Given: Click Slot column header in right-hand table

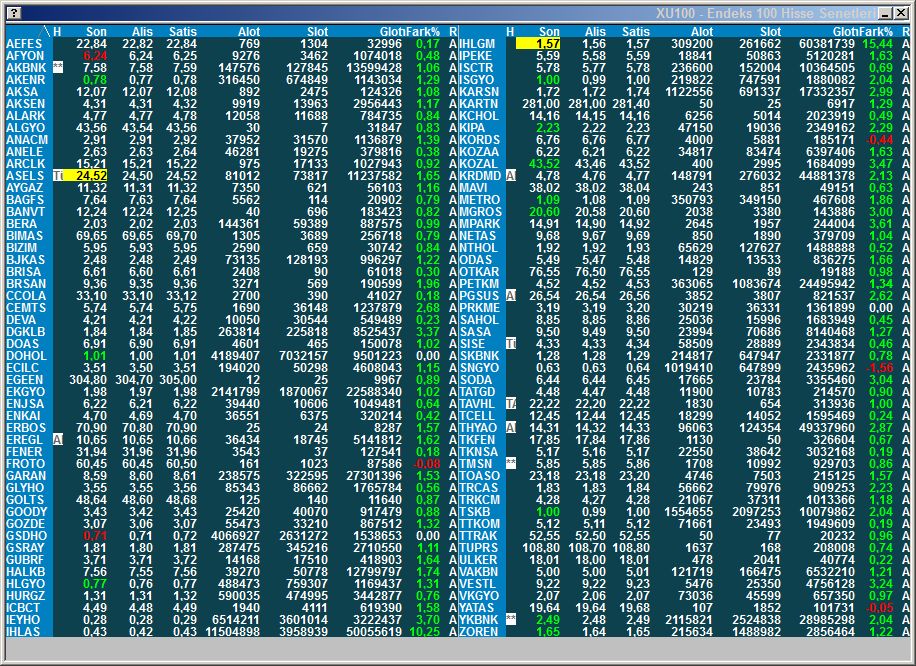Looking at the screenshot, I should pyautogui.click(x=770, y=32).
